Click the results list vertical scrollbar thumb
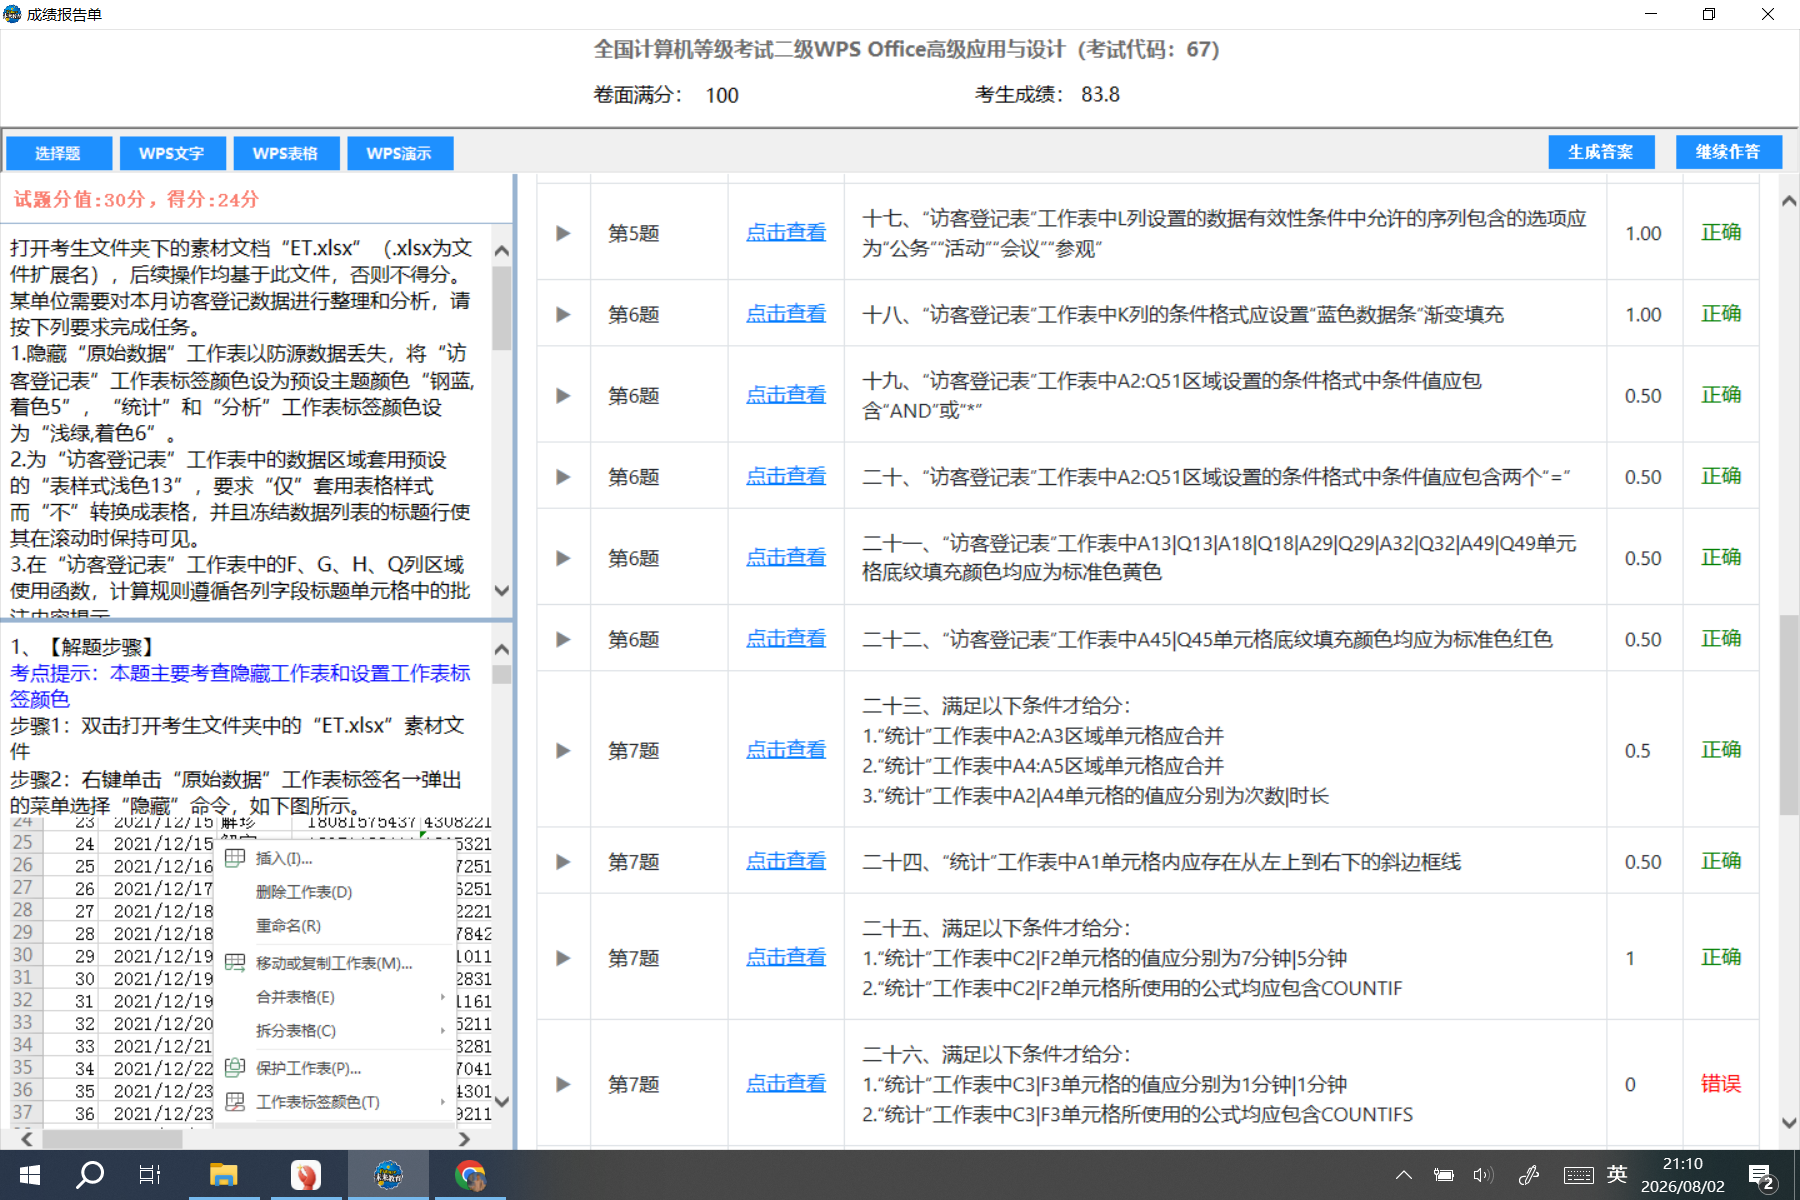1800x1200 pixels. click(1789, 715)
